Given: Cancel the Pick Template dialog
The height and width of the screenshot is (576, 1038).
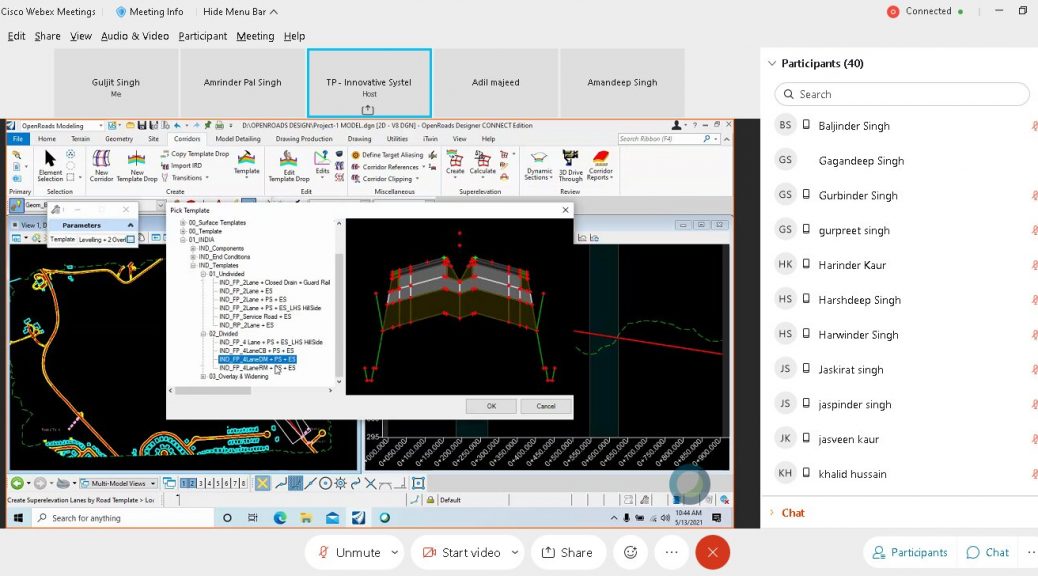Looking at the screenshot, I should (x=545, y=406).
